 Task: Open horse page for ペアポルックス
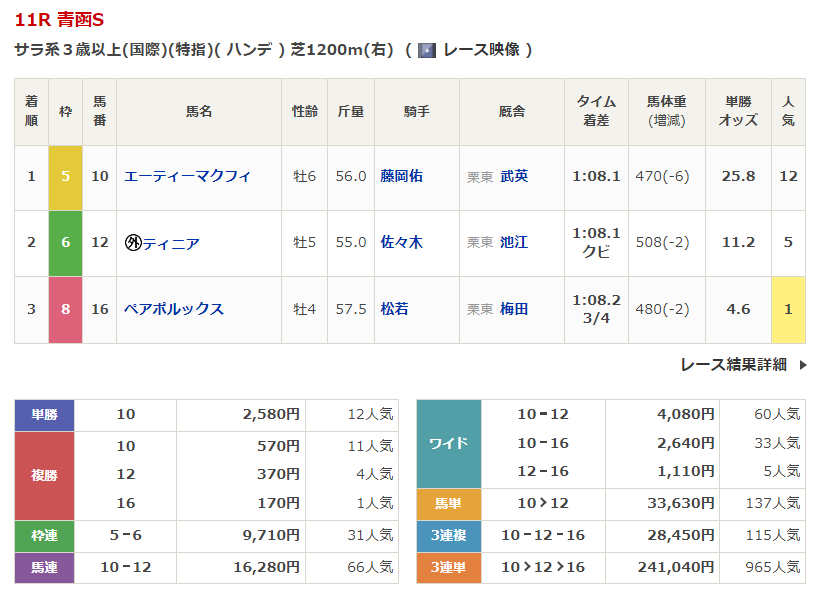[x=174, y=309]
